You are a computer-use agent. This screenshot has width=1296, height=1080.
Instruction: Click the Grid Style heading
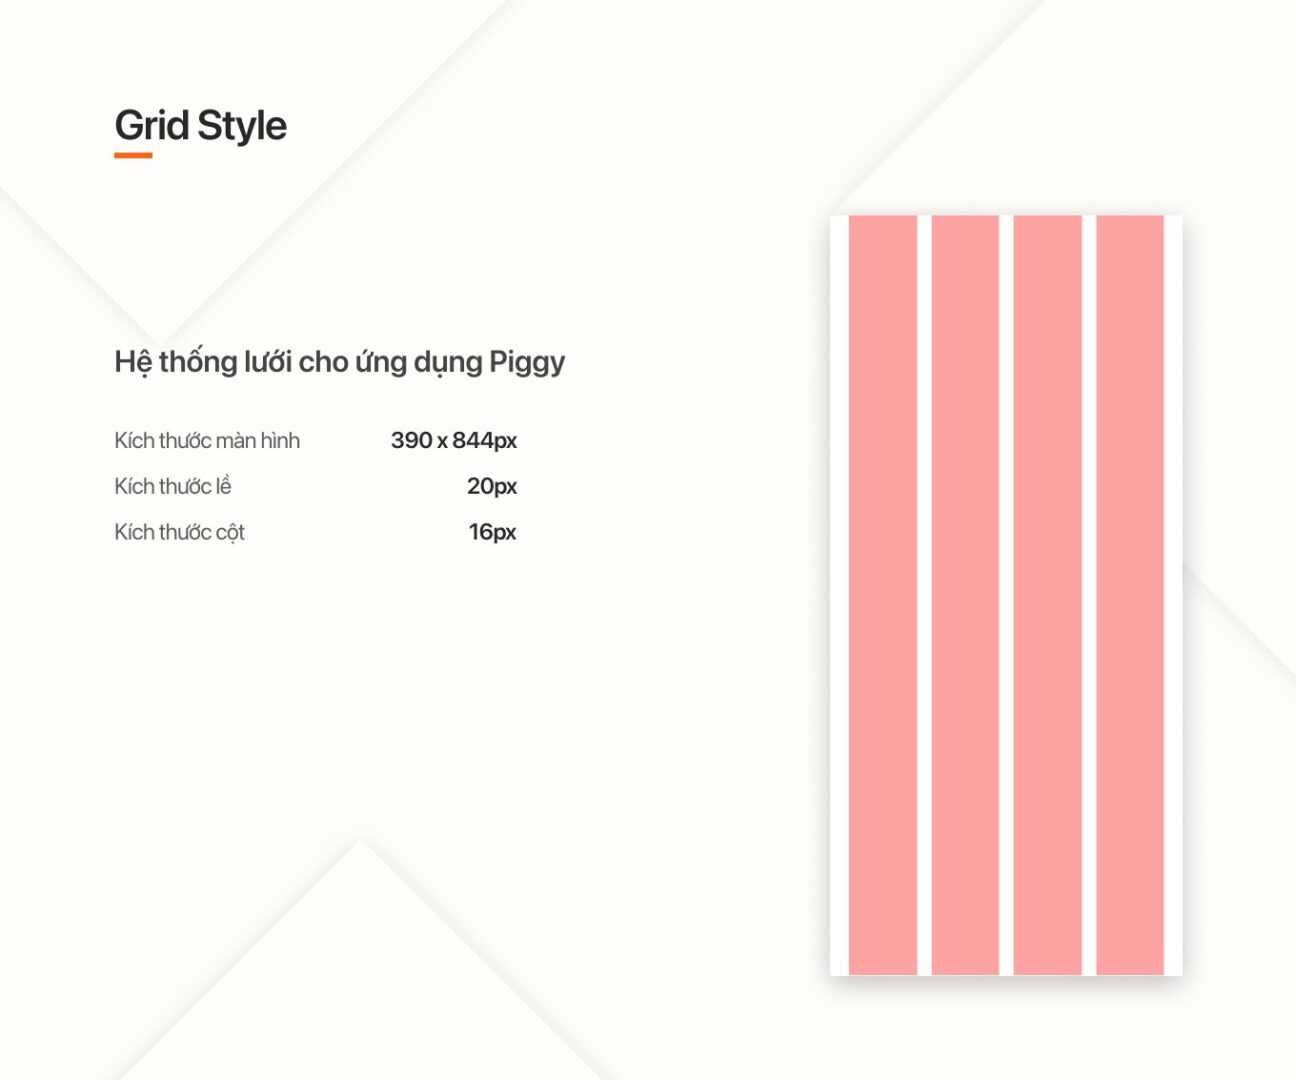(x=200, y=126)
